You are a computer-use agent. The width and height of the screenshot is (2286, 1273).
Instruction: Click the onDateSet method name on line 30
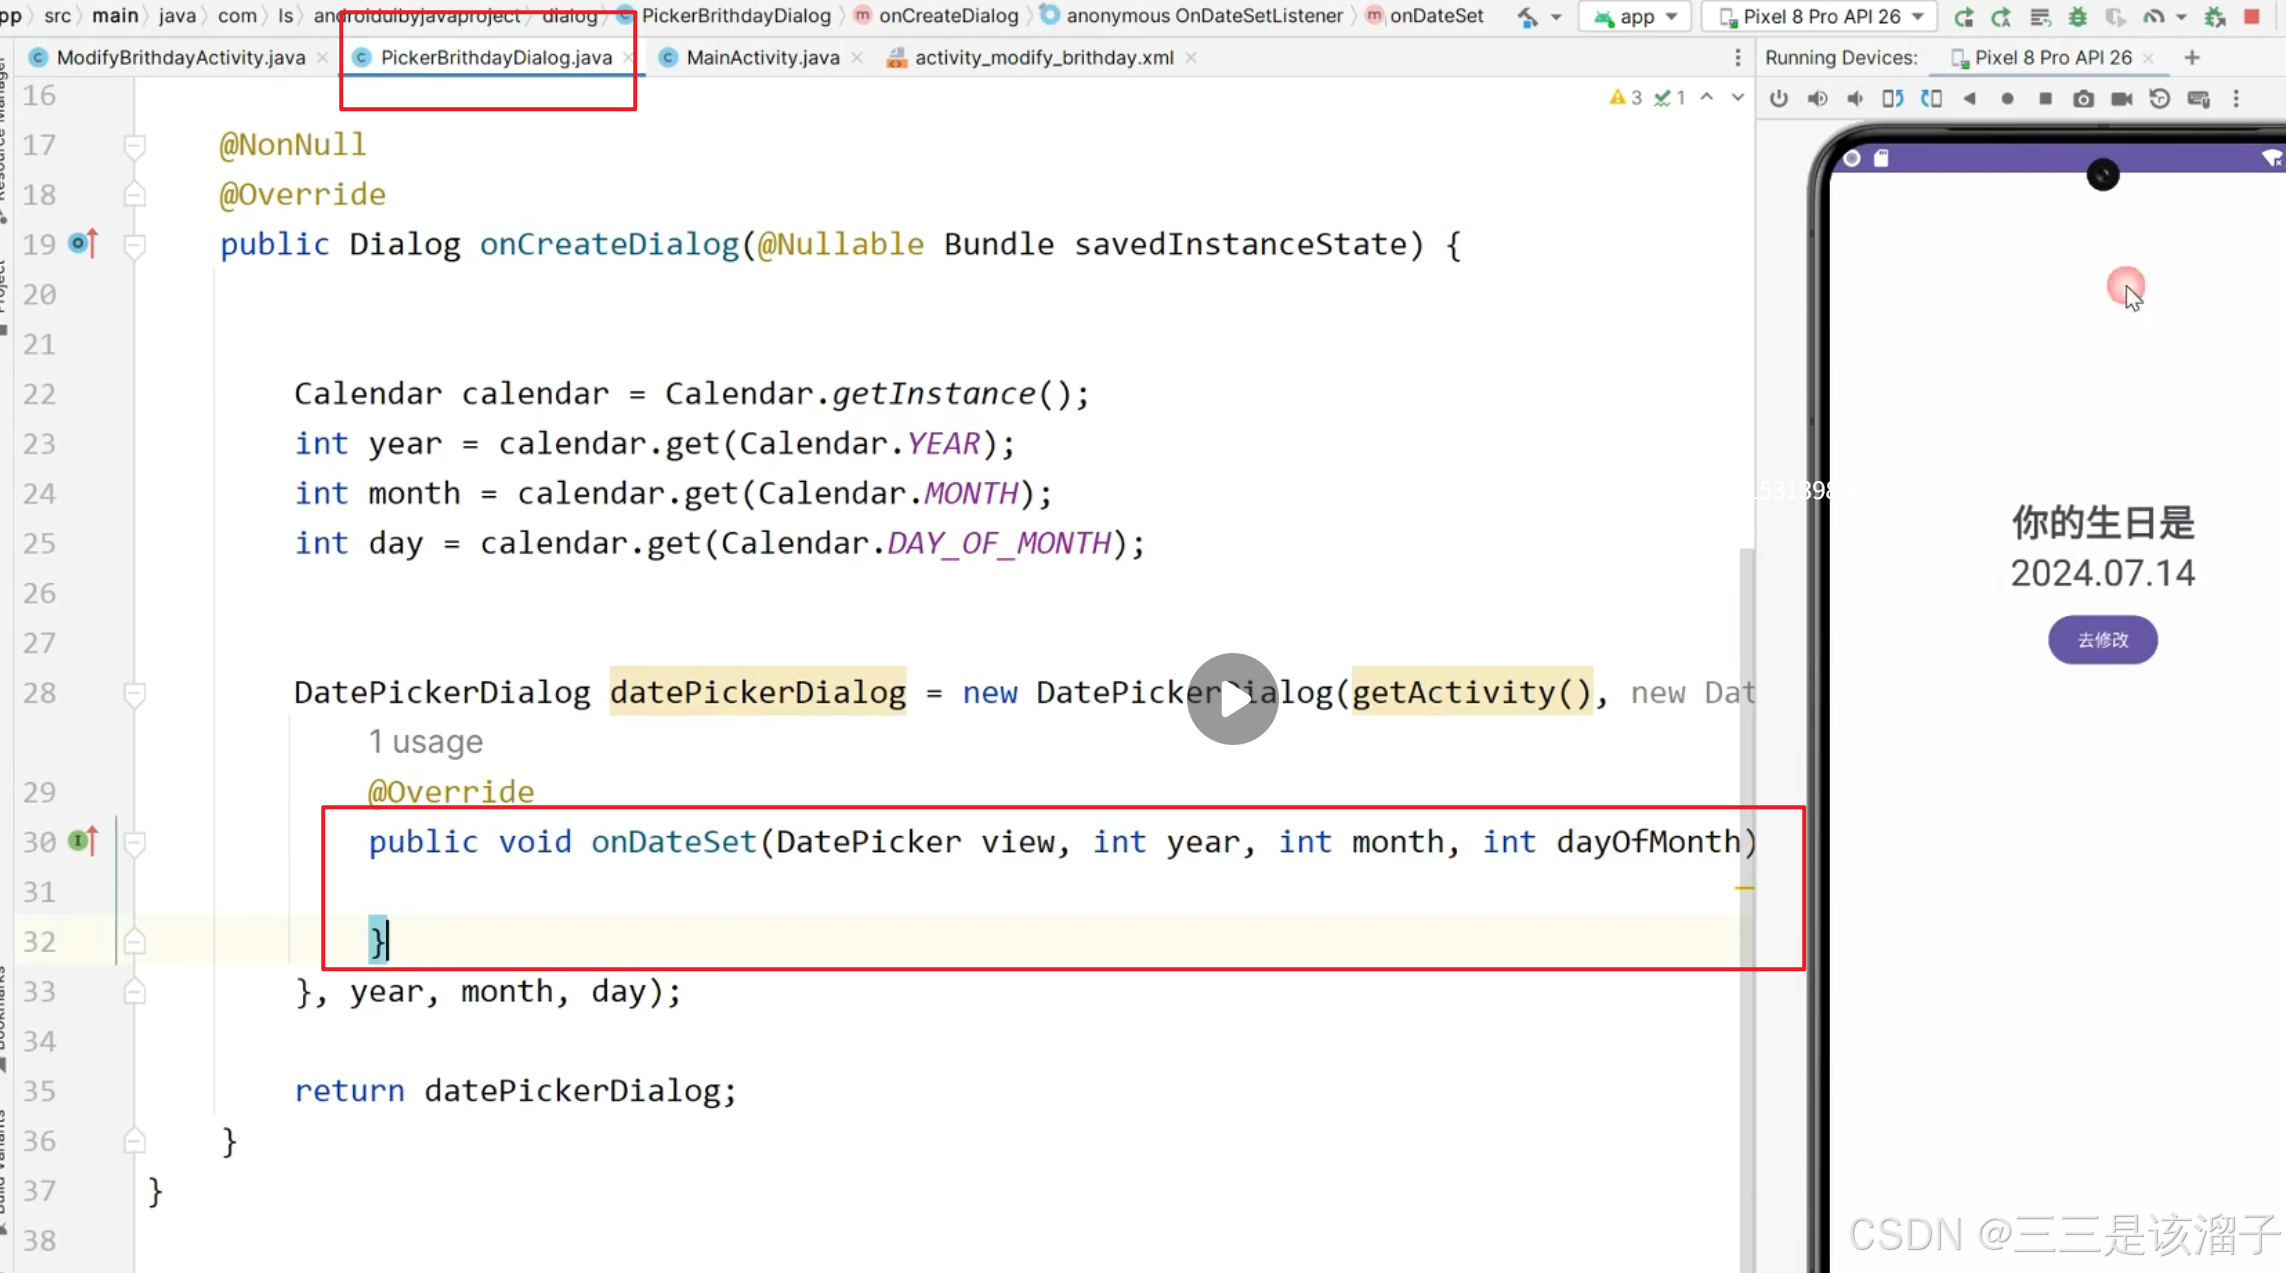[x=673, y=842]
